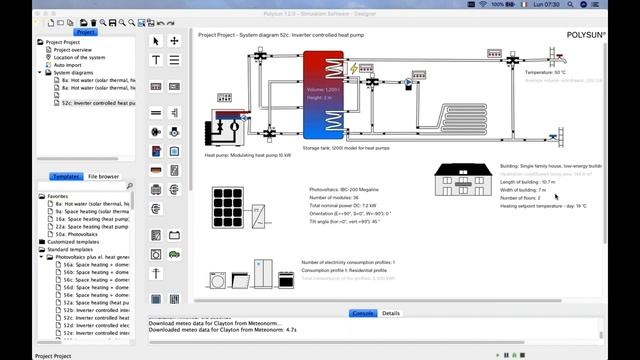
Task: Select the three-line list tool
Action: click(x=174, y=60)
